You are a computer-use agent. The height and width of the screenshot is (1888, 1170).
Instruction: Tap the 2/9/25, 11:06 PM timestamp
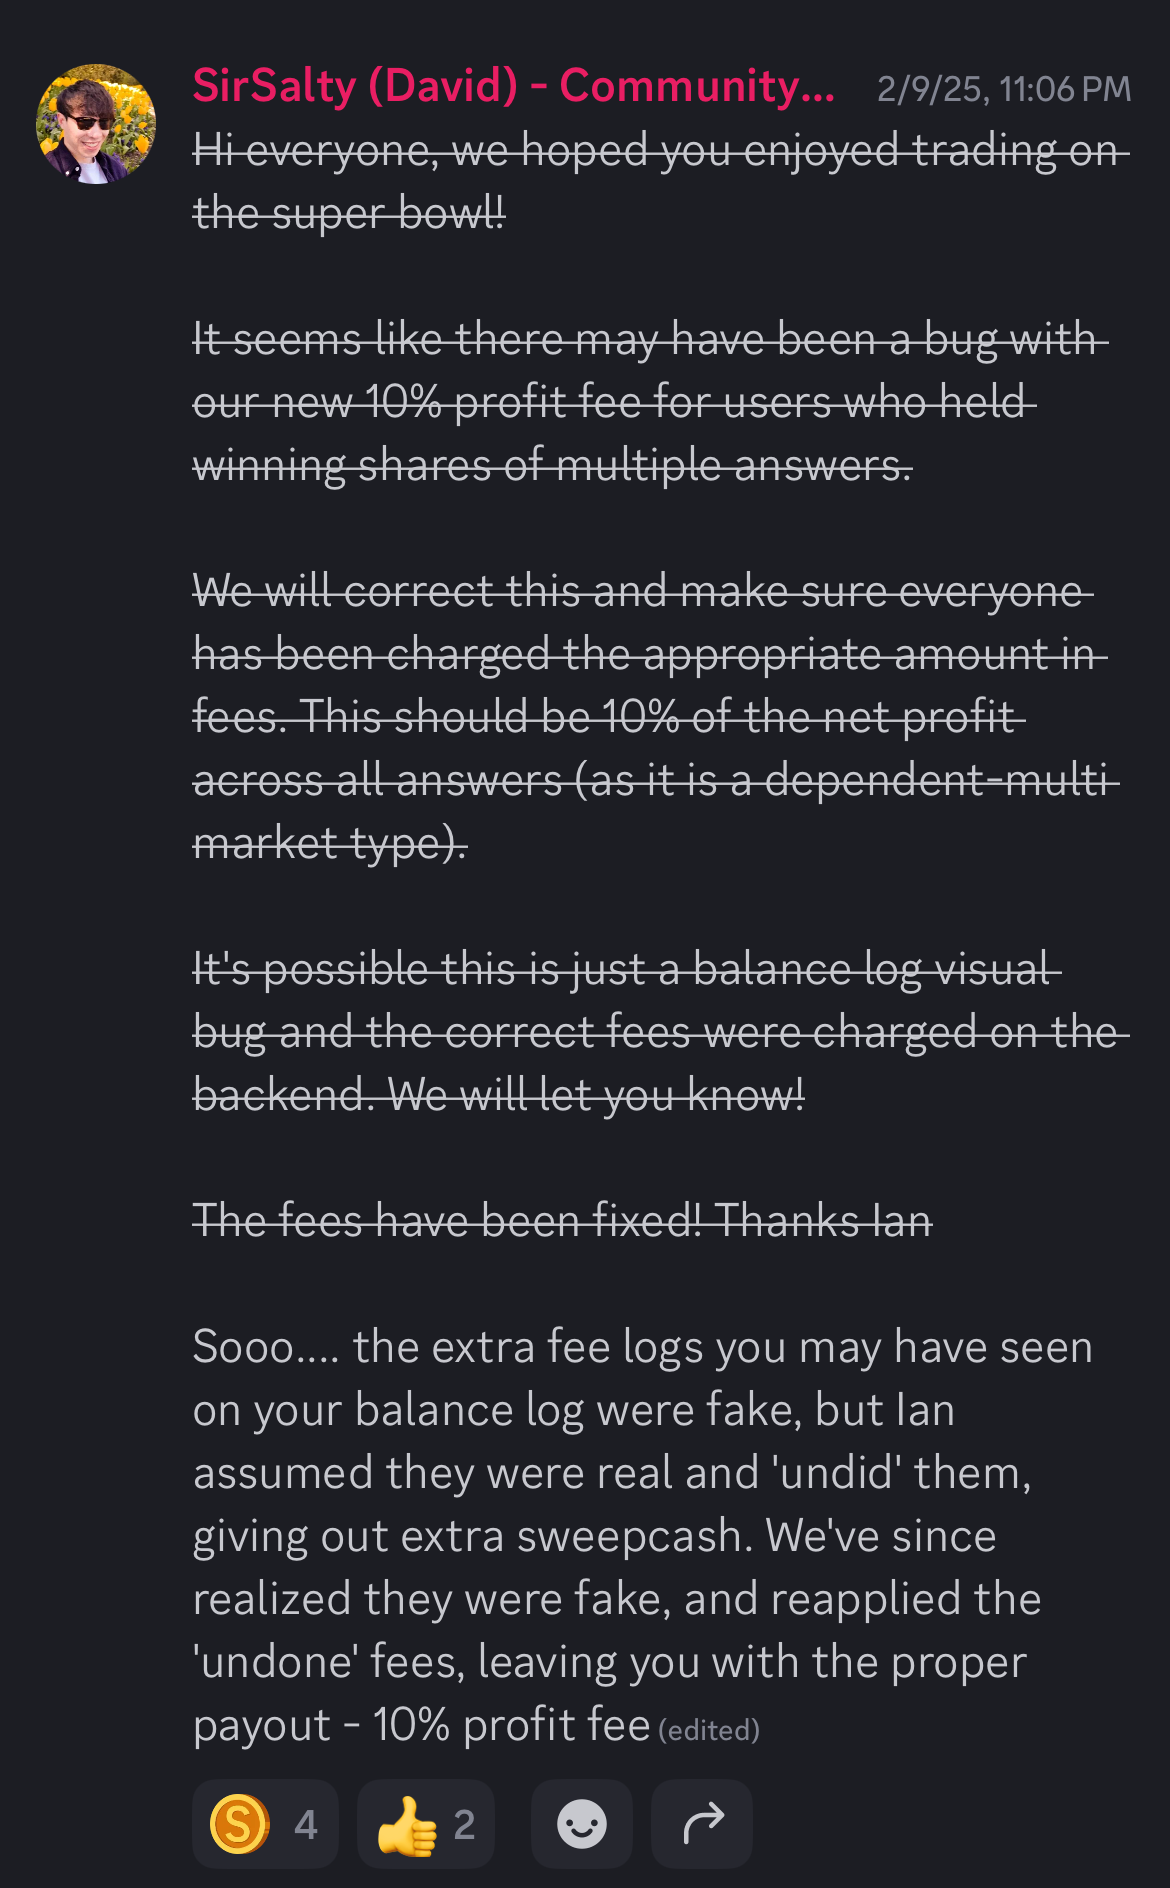coord(1004,89)
